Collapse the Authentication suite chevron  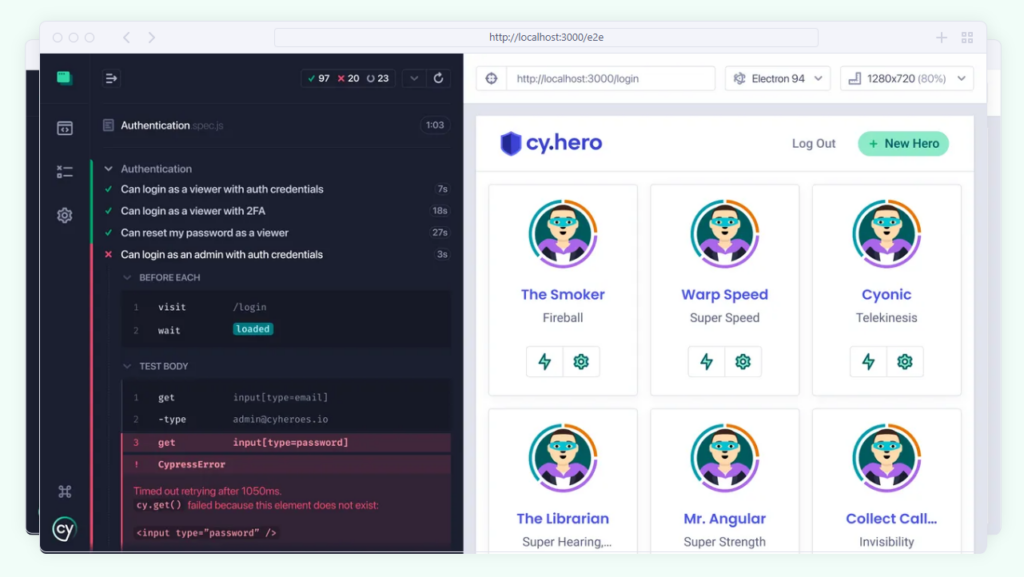108,169
